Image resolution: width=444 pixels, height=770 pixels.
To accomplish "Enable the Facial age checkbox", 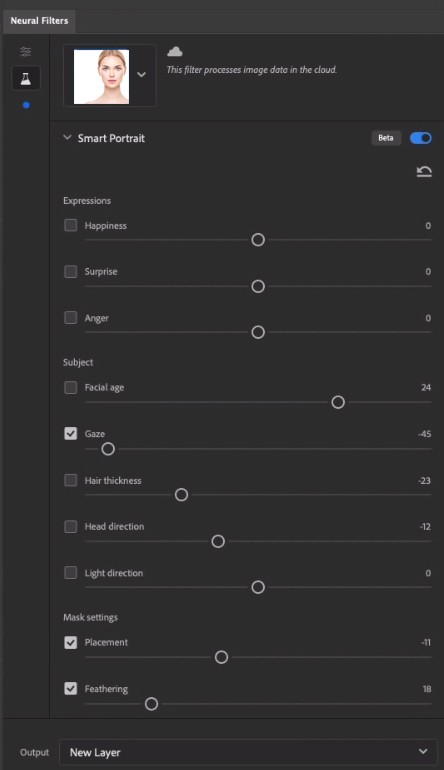I will (x=71, y=387).
